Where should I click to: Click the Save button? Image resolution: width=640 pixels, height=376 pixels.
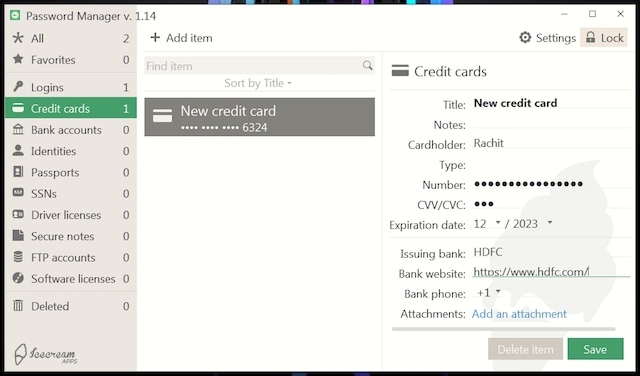click(x=595, y=349)
